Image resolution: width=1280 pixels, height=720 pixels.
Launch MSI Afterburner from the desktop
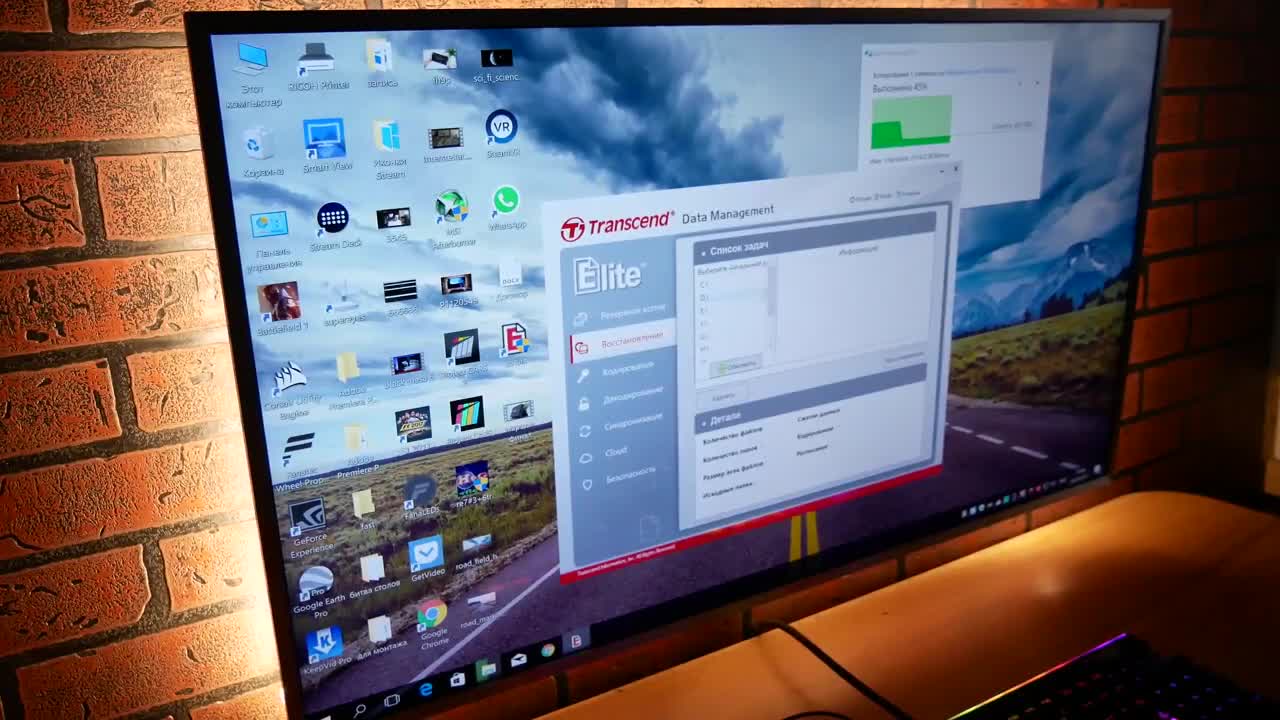click(452, 219)
